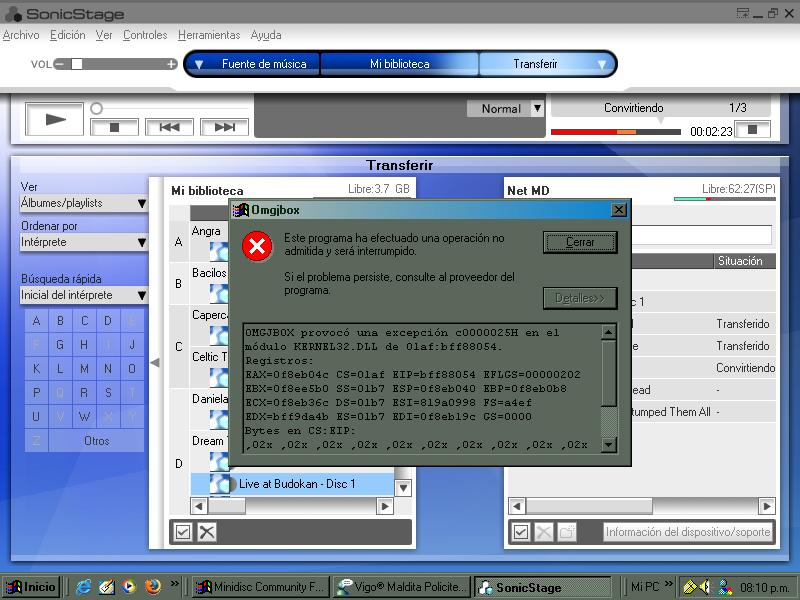Expand the Fuente de música arrow
Image resolution: width=800 pixels, height=600 pixels.
coord(199,65)
